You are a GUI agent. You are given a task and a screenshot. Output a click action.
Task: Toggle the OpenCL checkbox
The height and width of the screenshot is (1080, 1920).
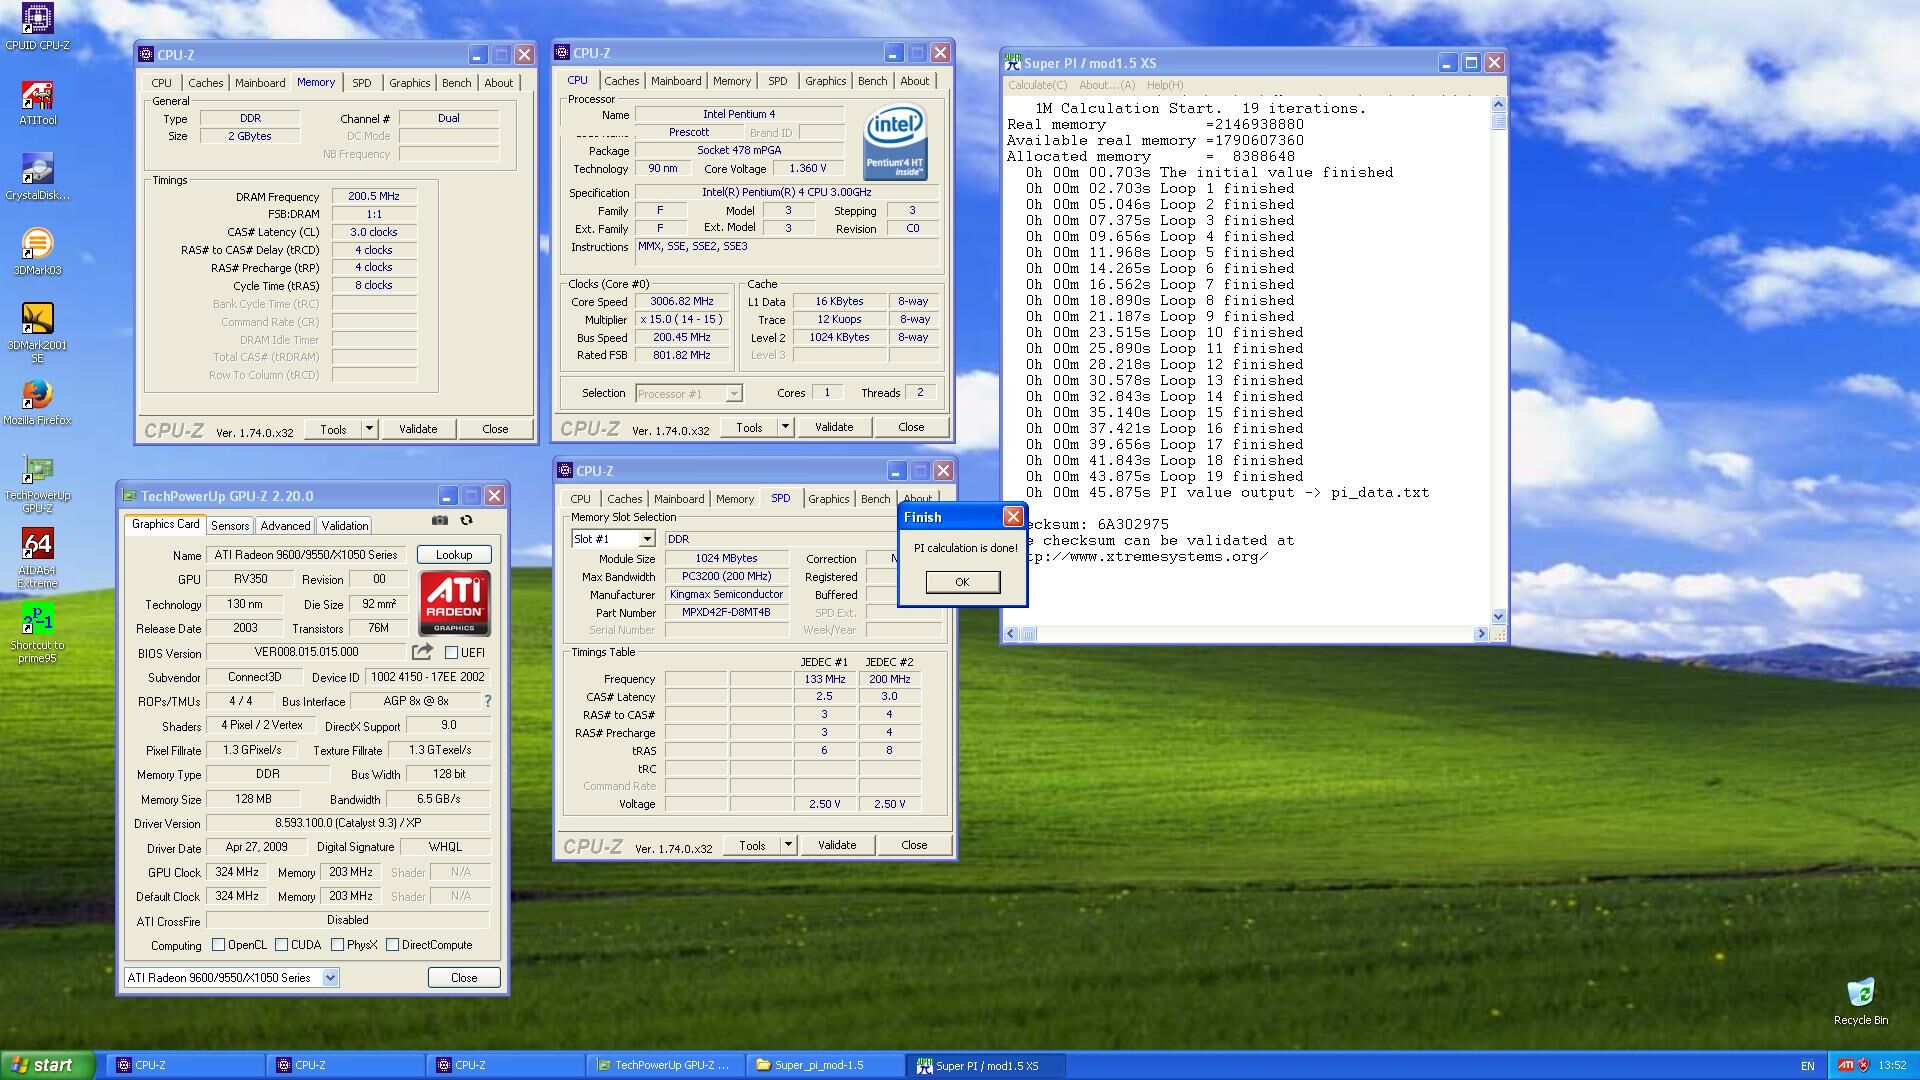(x=218, y=945)
